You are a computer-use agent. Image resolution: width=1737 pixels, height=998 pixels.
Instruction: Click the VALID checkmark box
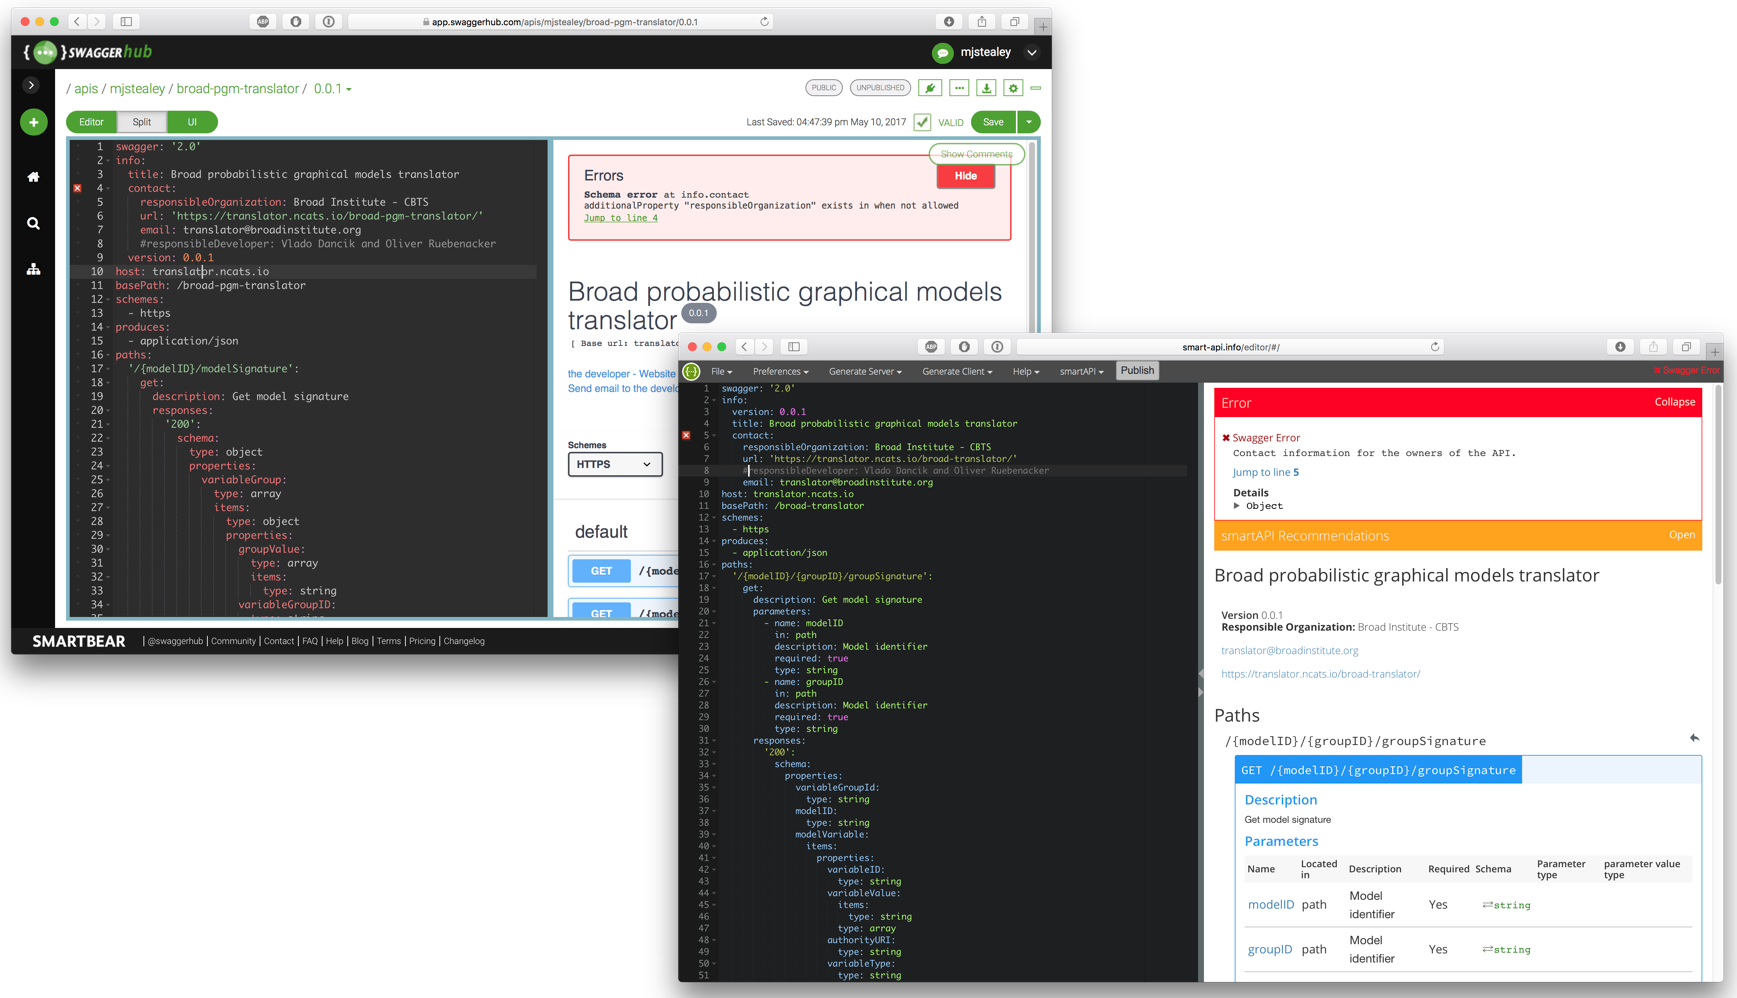tap(922, 122)
